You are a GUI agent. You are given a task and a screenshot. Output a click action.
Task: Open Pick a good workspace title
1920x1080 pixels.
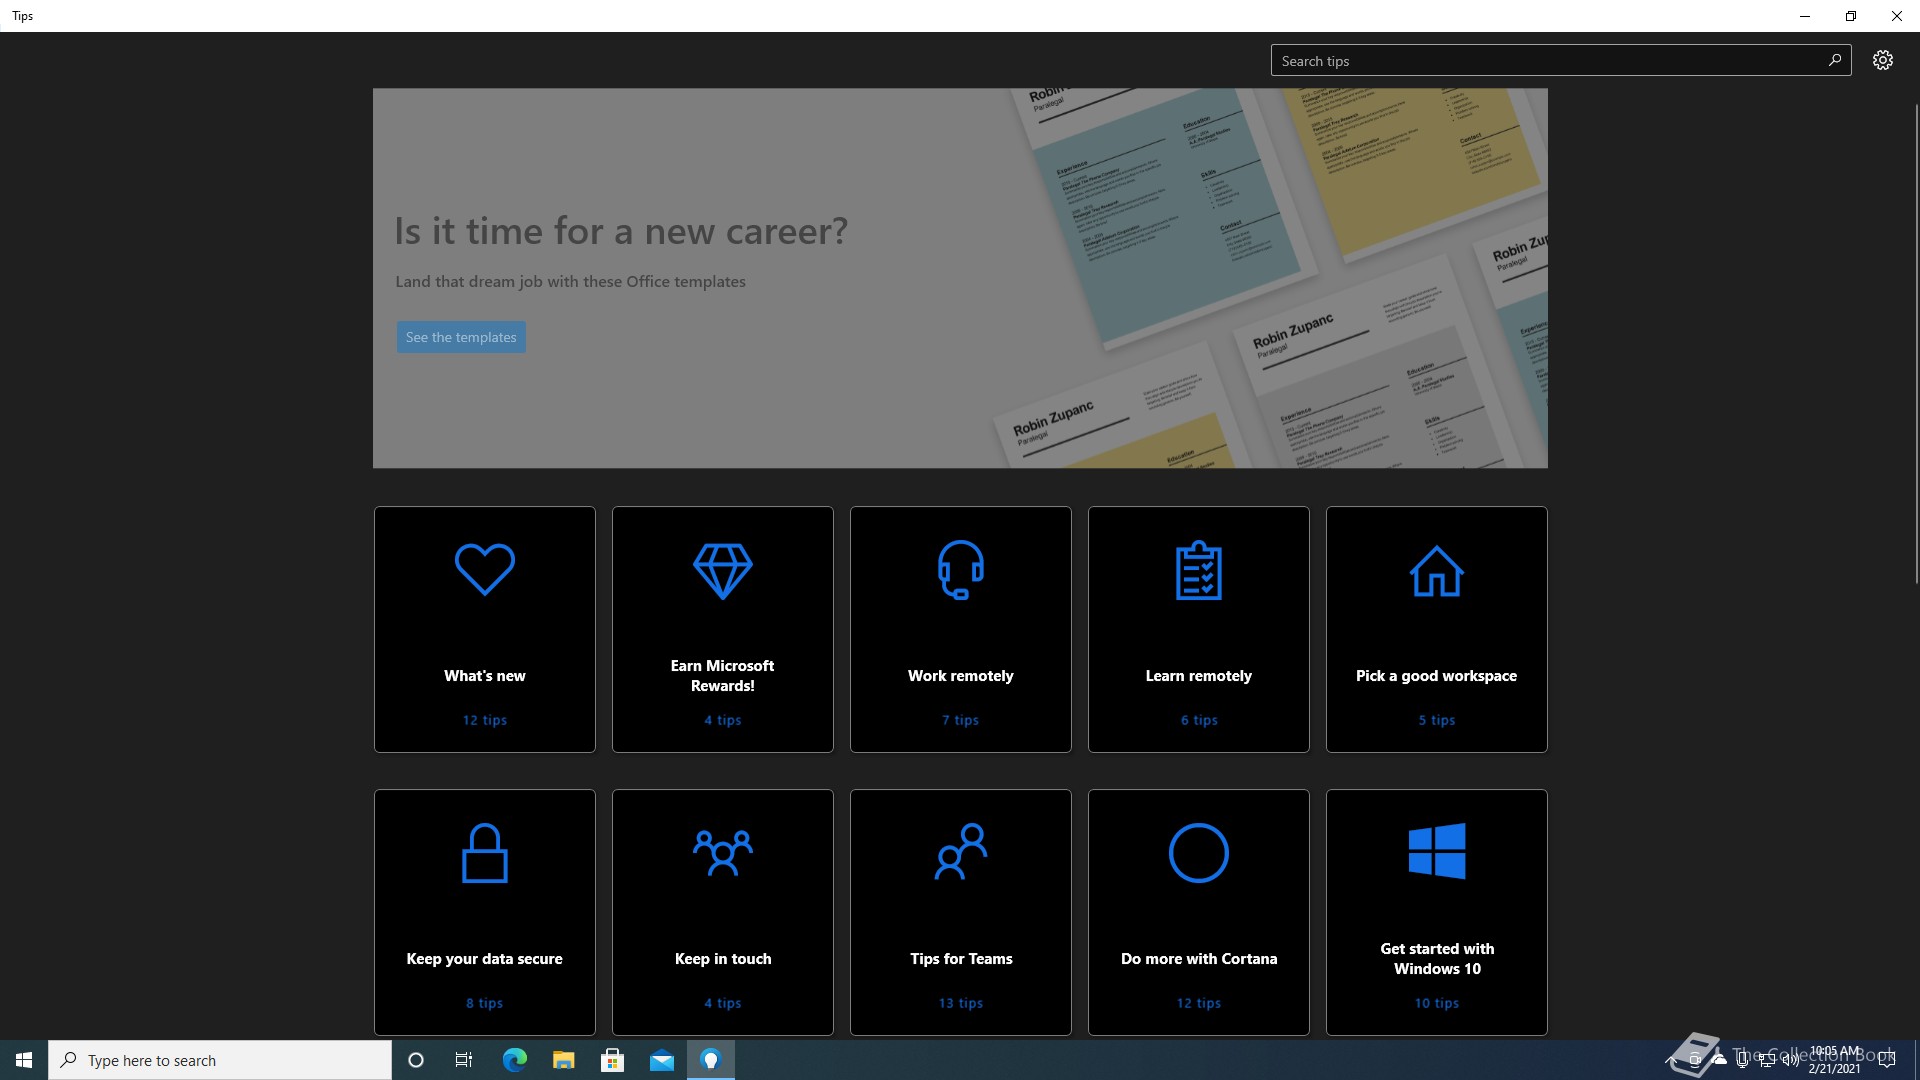(x=1437, y=676)
